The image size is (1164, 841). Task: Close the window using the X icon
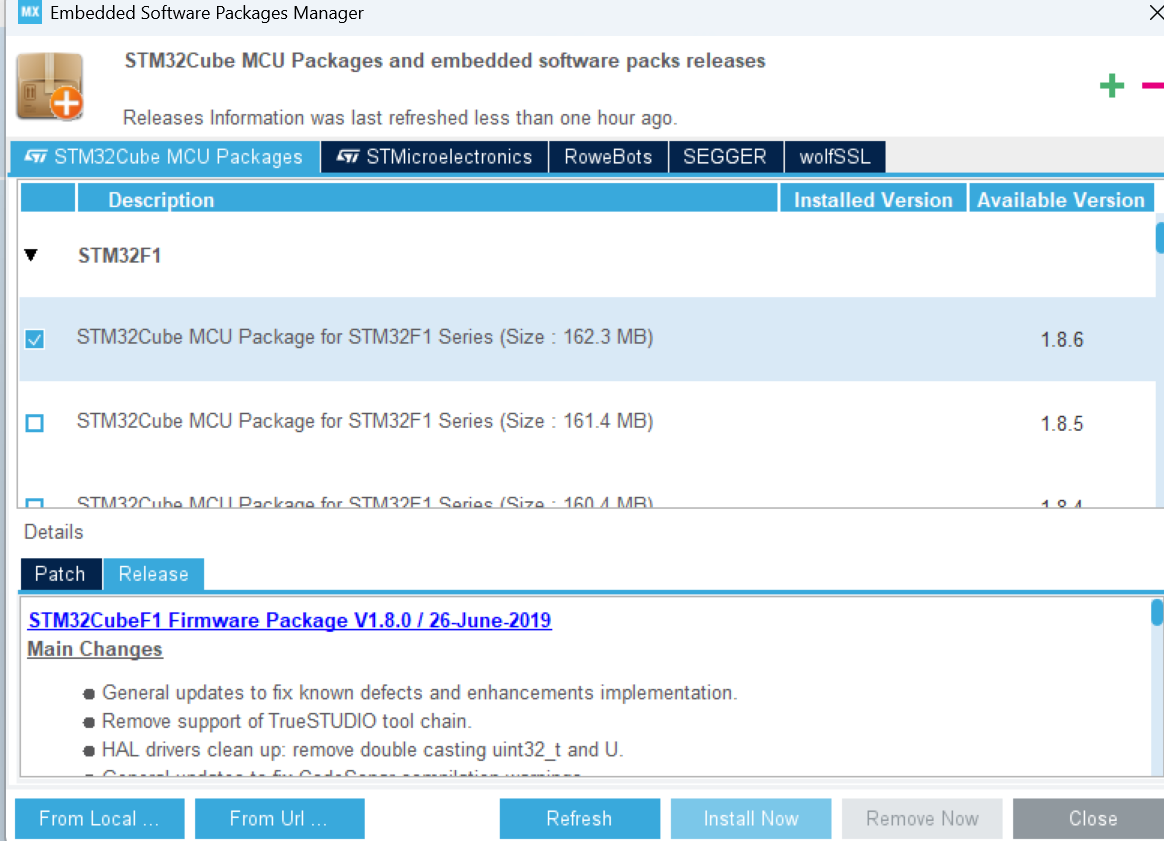tap(1156, 12)
